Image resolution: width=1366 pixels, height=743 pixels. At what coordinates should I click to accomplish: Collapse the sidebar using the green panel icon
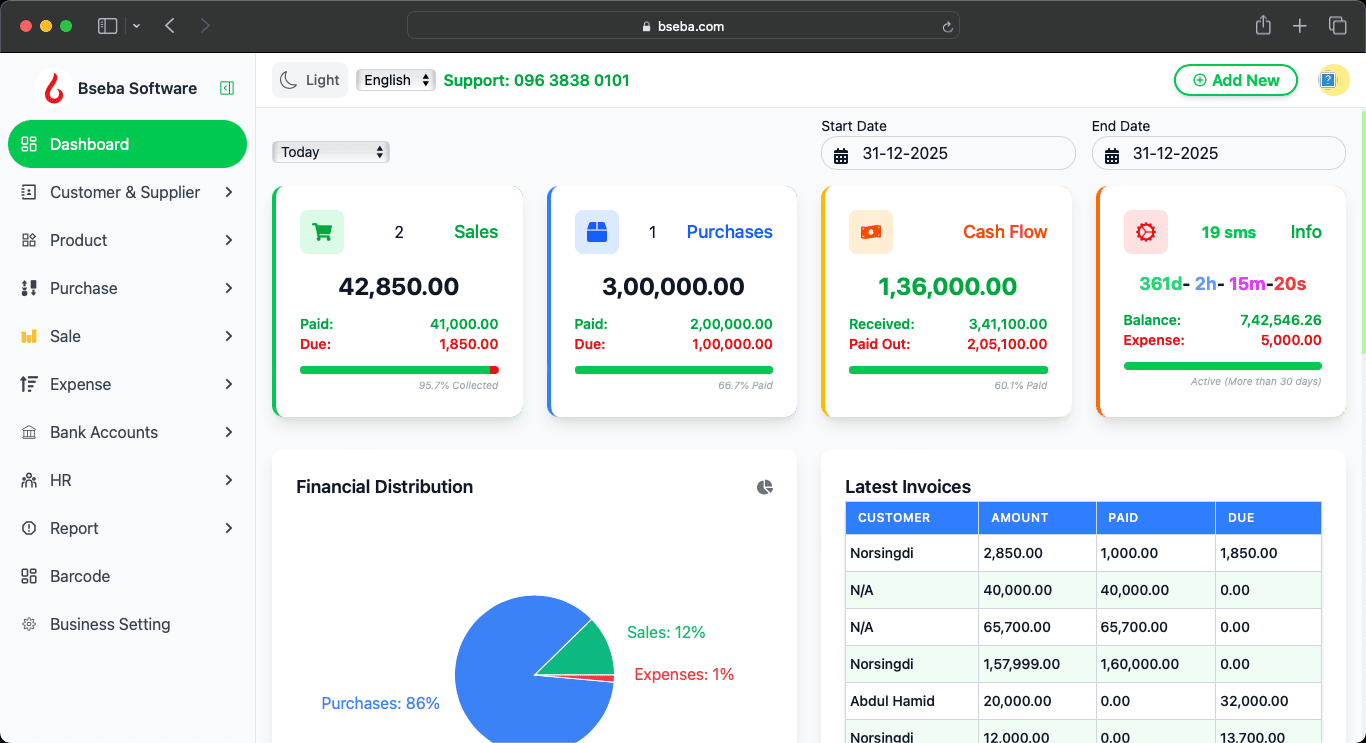tap(227, 88)
